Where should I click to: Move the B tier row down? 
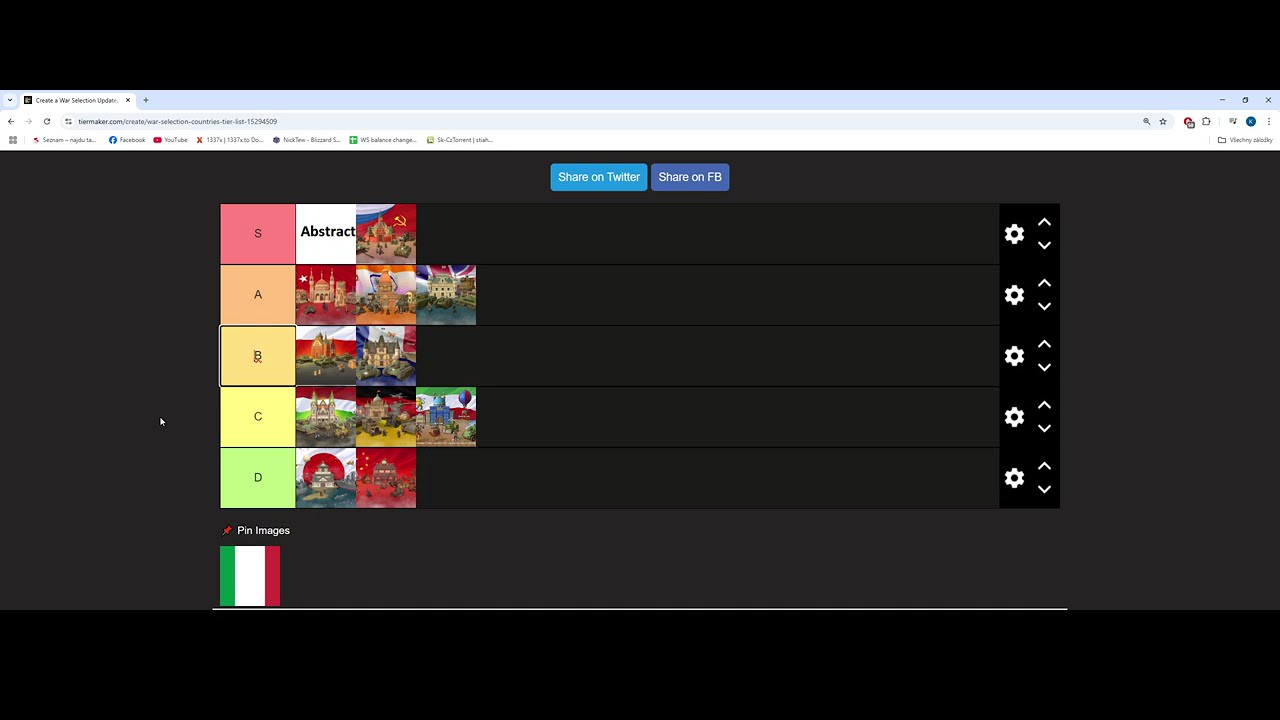pos(1044,367)
